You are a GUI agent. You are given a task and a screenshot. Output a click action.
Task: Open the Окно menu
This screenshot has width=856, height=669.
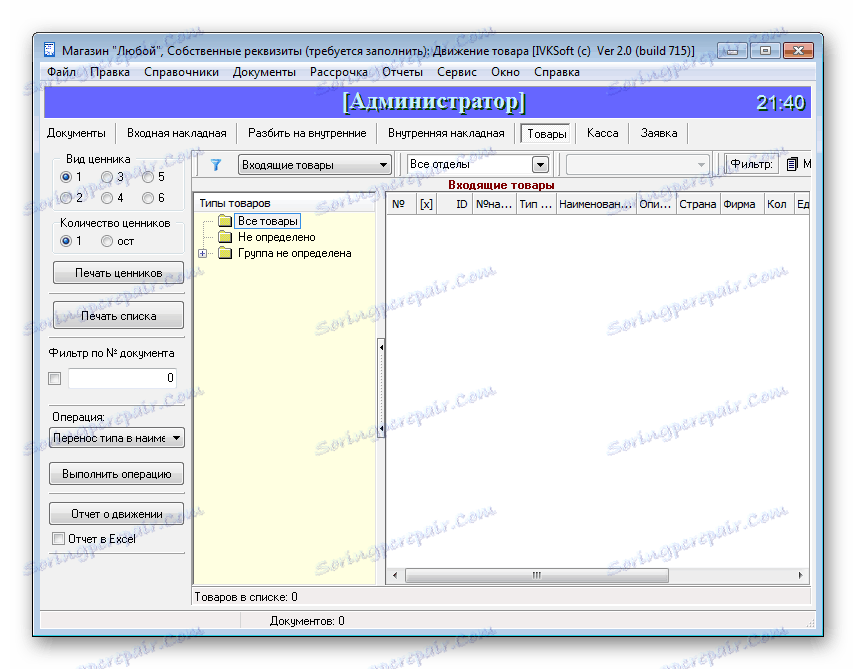click(x=505, y=72)
